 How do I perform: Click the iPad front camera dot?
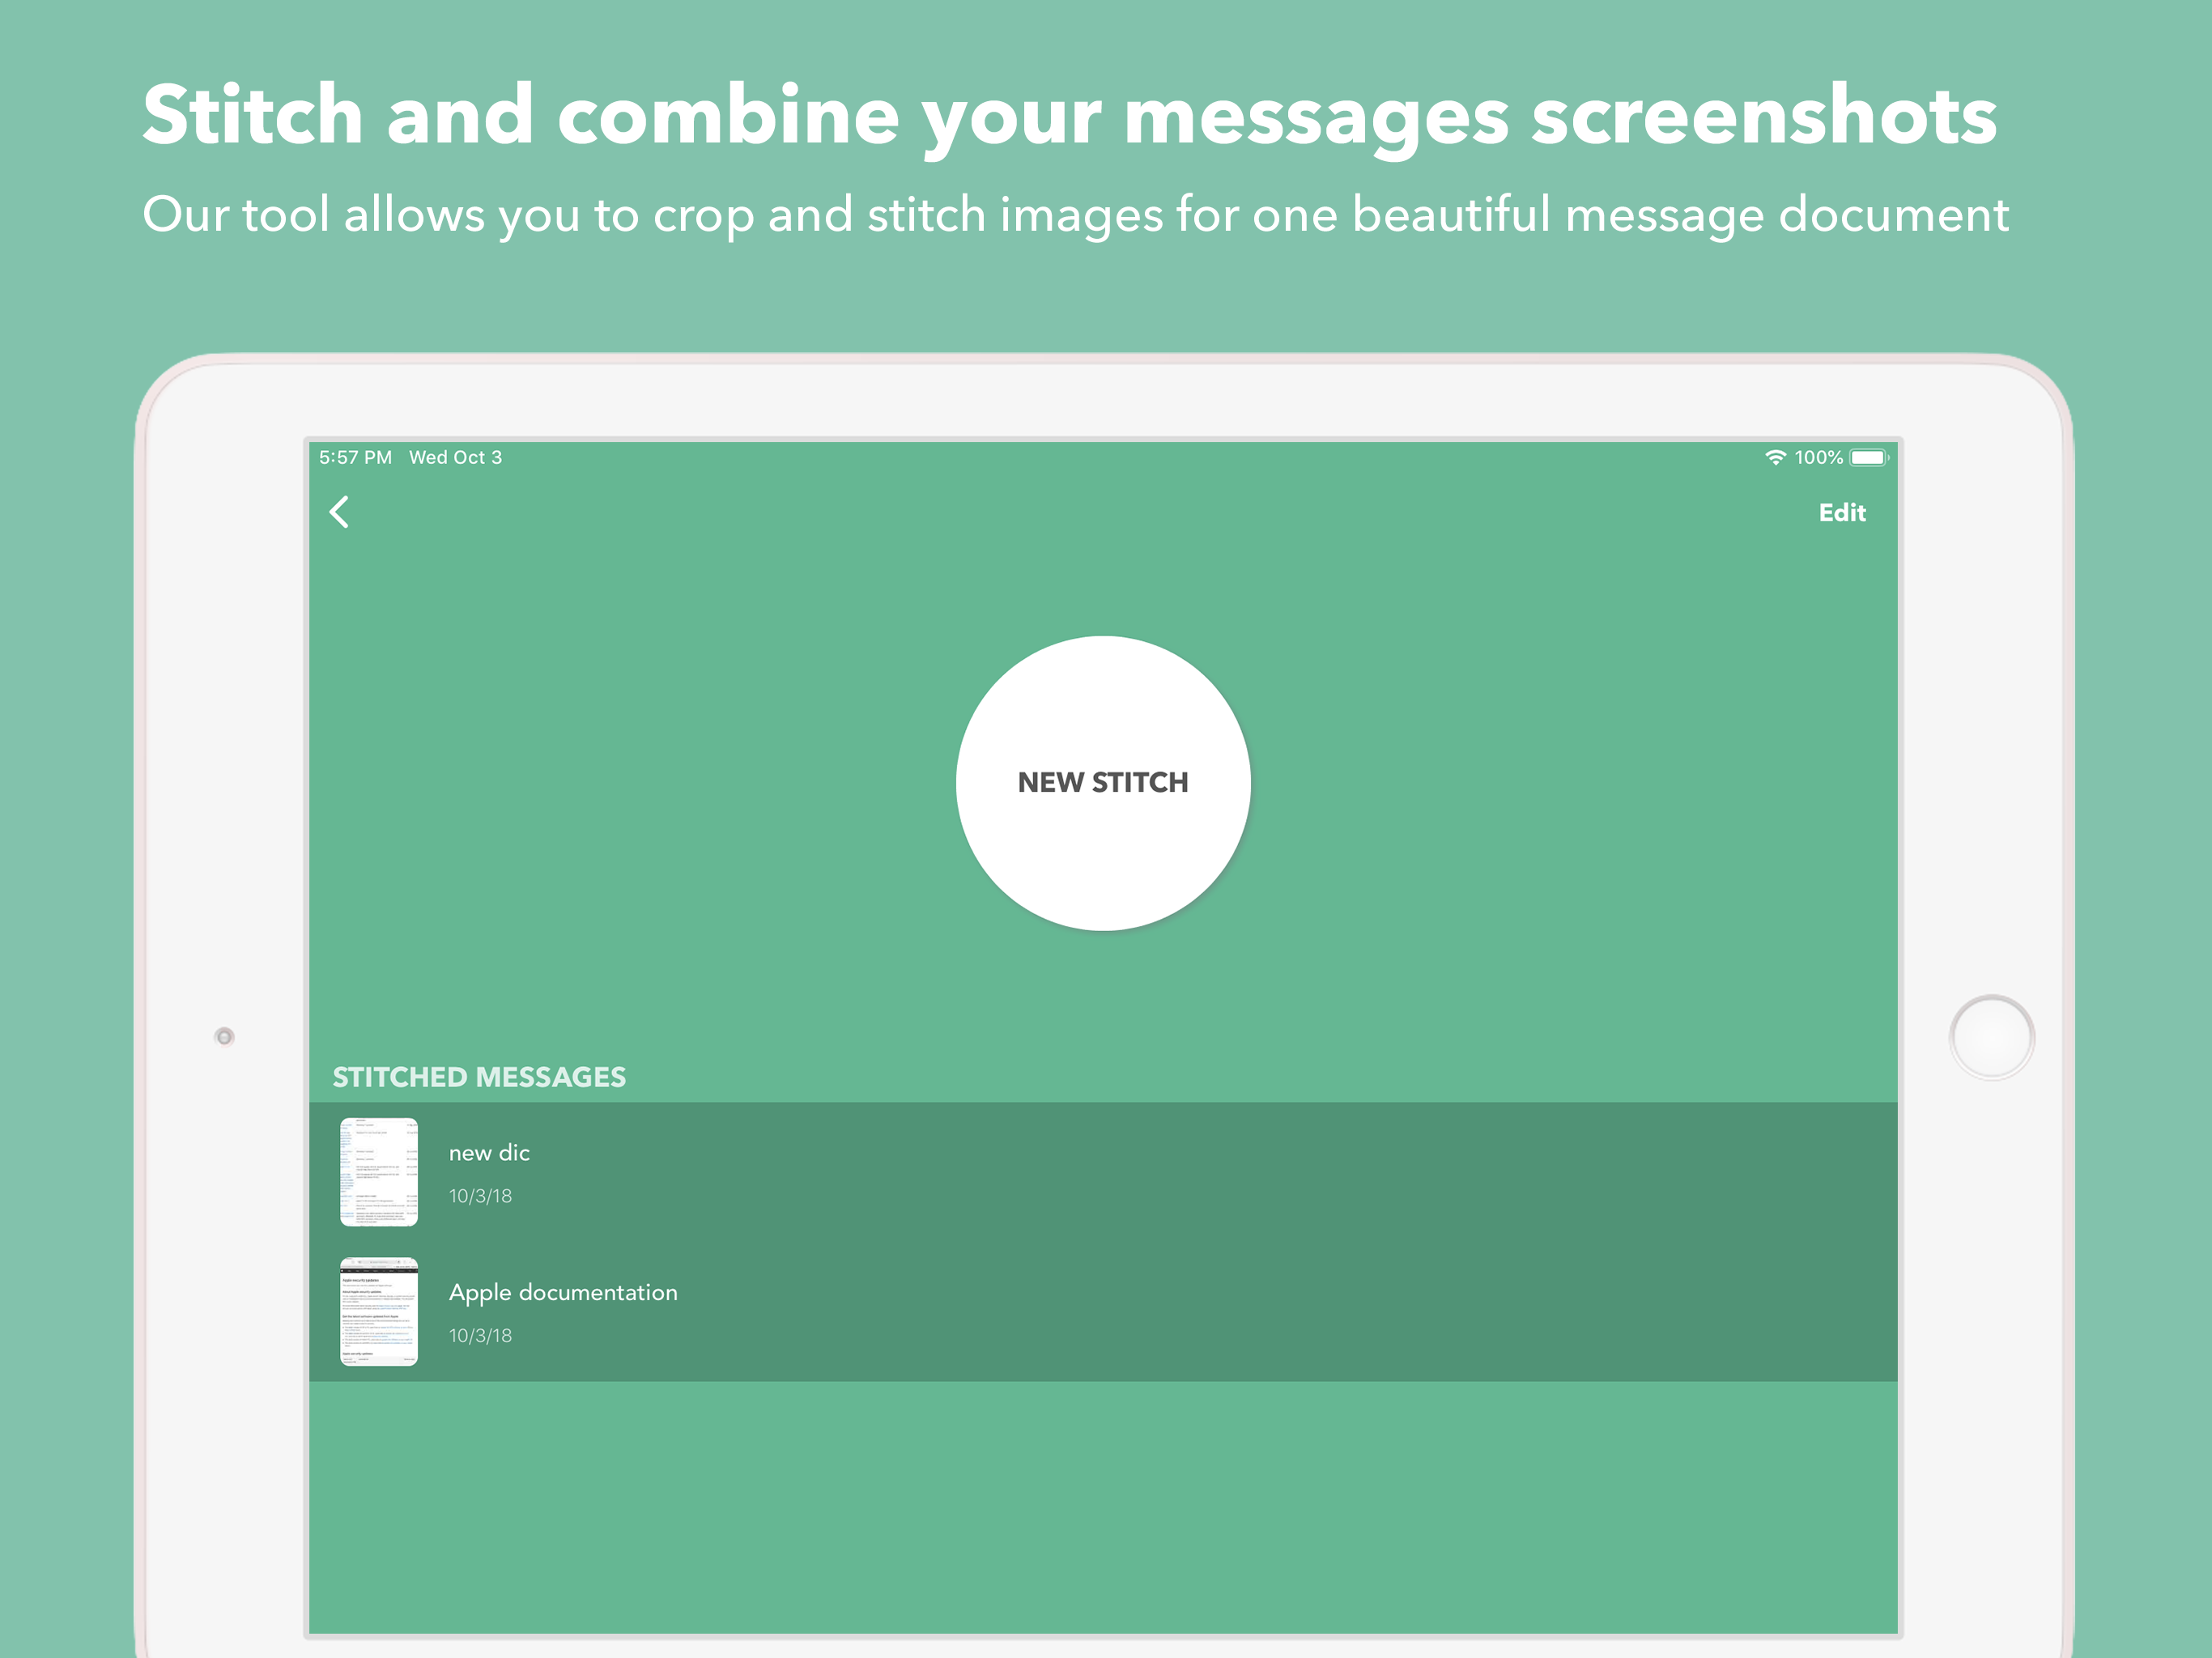[x=225, y=1036]
